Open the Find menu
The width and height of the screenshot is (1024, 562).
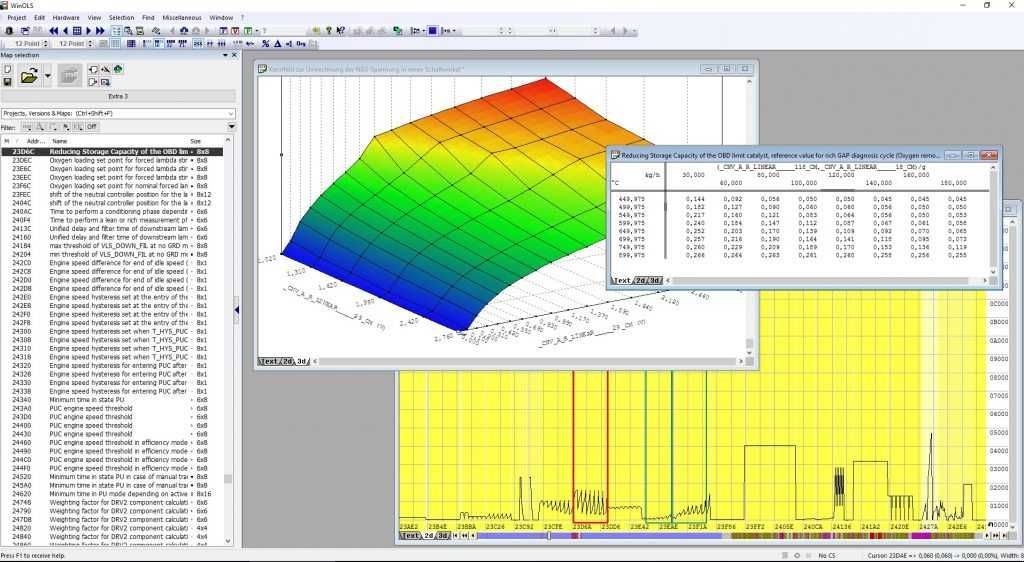148,18
